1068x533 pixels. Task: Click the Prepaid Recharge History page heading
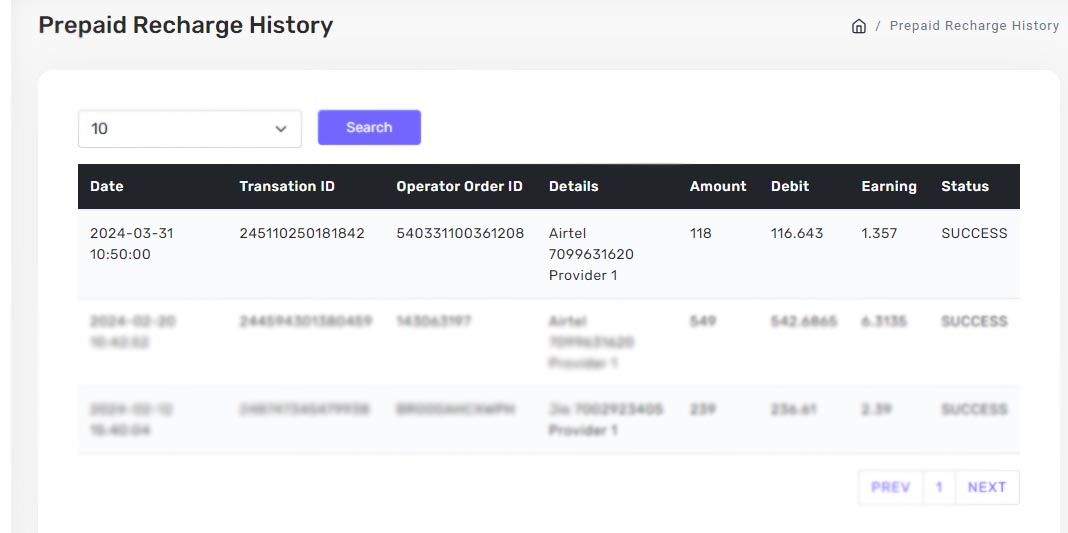pos(185,26)
